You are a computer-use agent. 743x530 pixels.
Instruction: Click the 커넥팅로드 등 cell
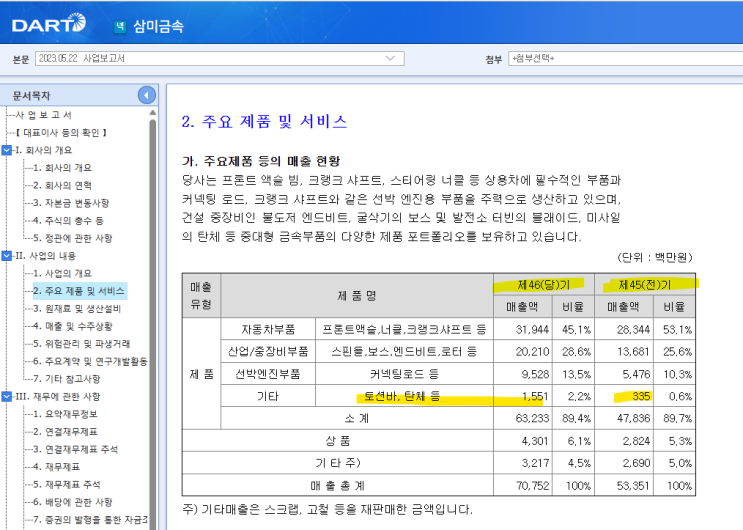pos(404,374)
